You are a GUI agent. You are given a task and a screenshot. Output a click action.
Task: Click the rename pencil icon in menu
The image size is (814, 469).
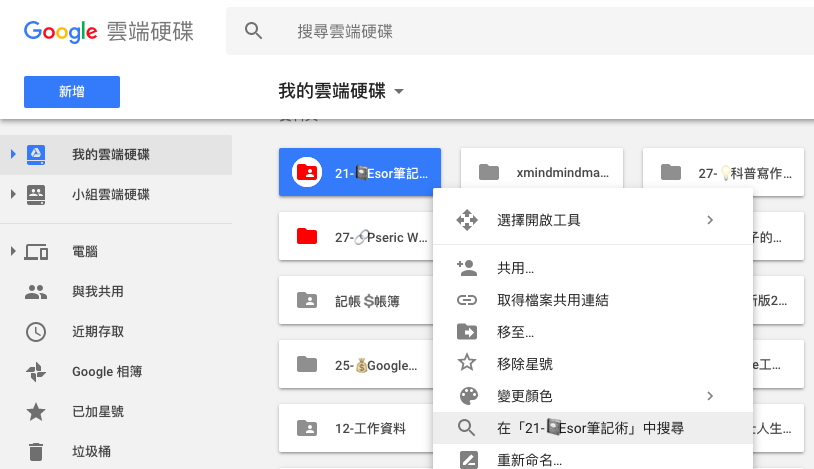(x=469, y=460)
